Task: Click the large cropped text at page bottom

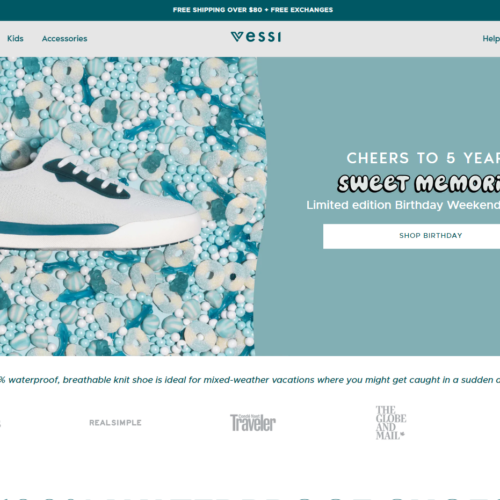Action: [250, 499]
